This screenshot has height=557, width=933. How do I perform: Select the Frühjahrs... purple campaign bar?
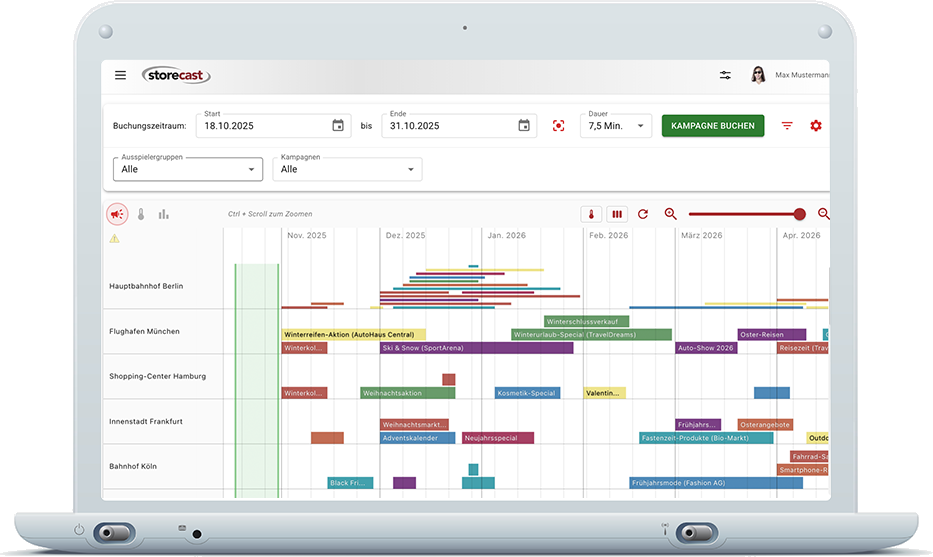pyautogui.click(x=698, y=425)
